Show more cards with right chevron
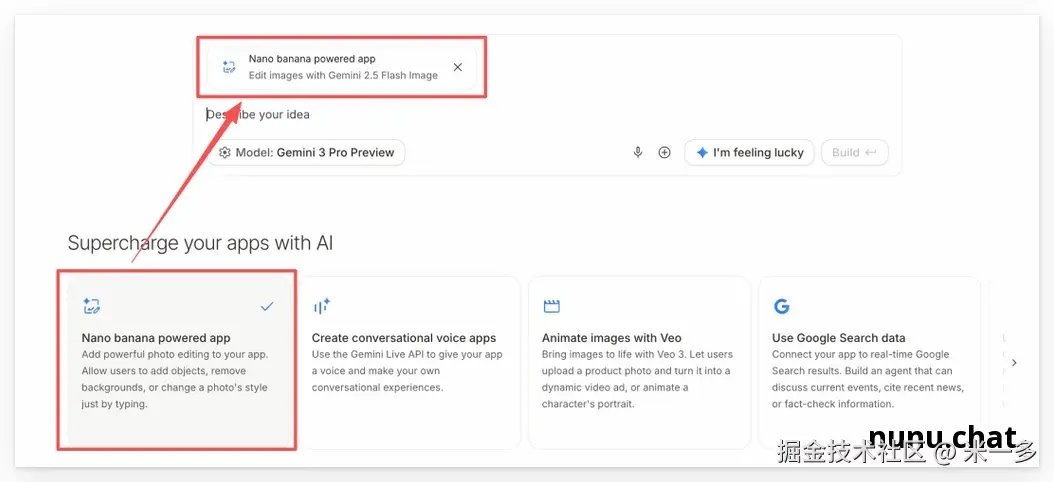This screenshot has height=482, width=1054. (1014, 362)
